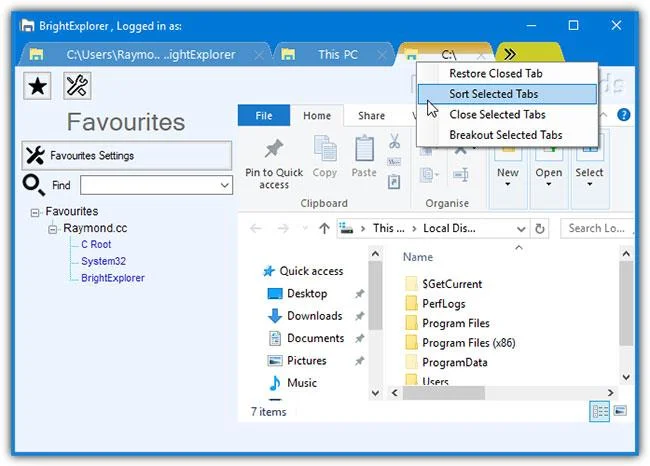Click the Find magnifying glass icon
This screenshot has width=650, height=466.
tap(34, 185)
